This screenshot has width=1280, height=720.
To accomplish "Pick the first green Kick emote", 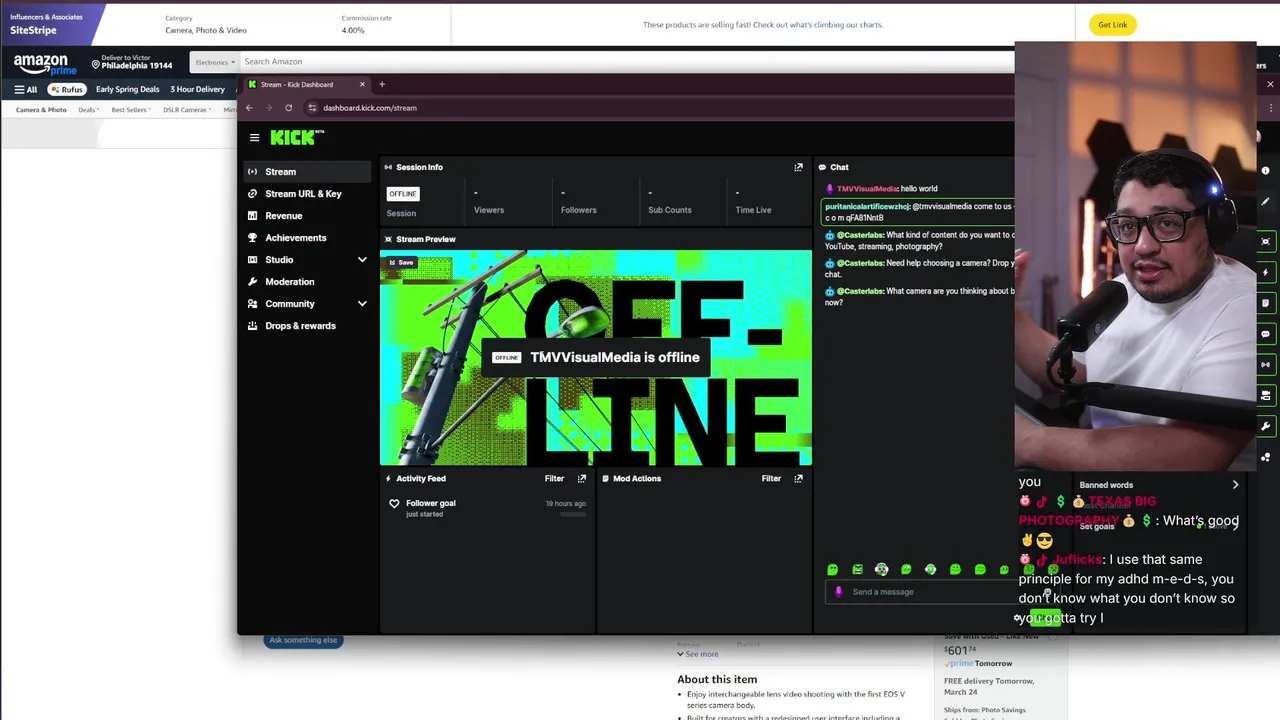I will coord(832,570).
